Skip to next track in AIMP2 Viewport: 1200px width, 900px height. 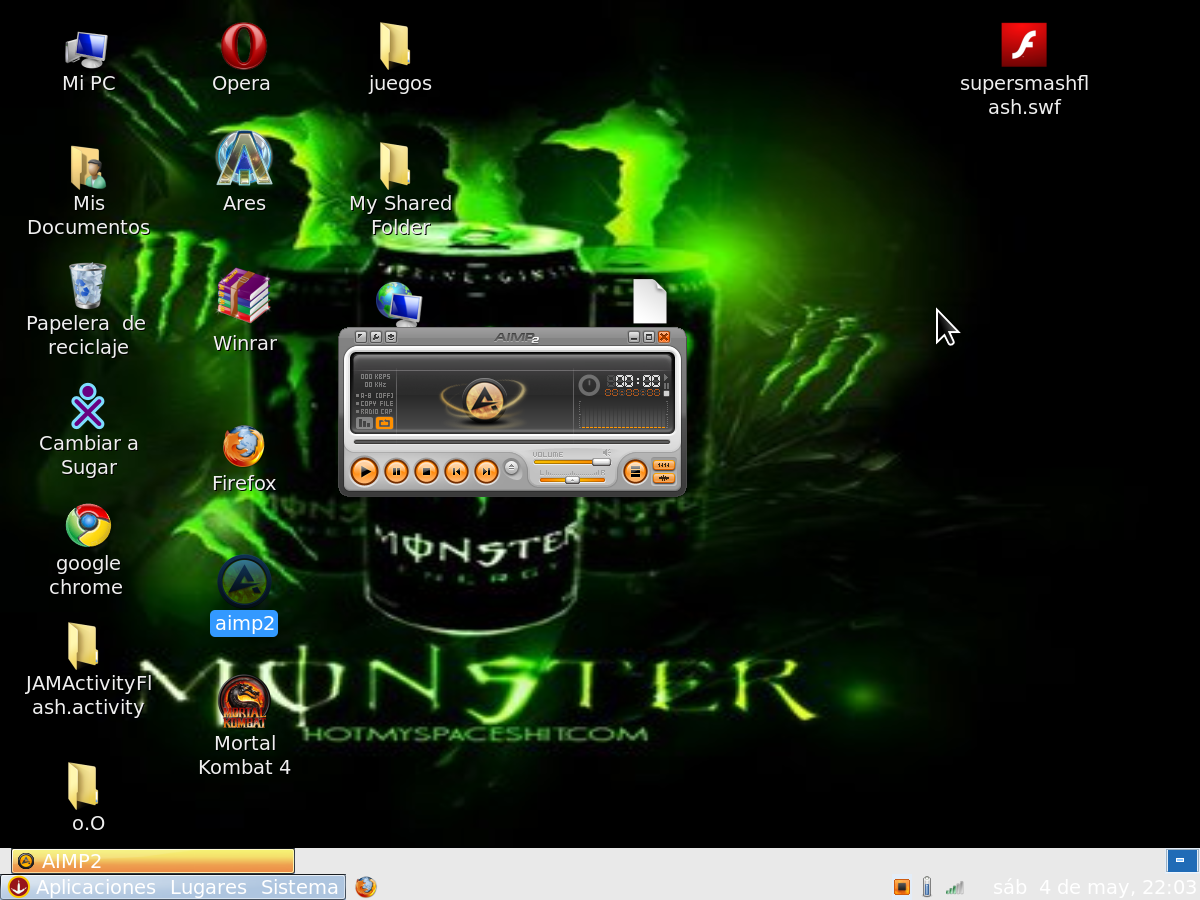point(487,471)
